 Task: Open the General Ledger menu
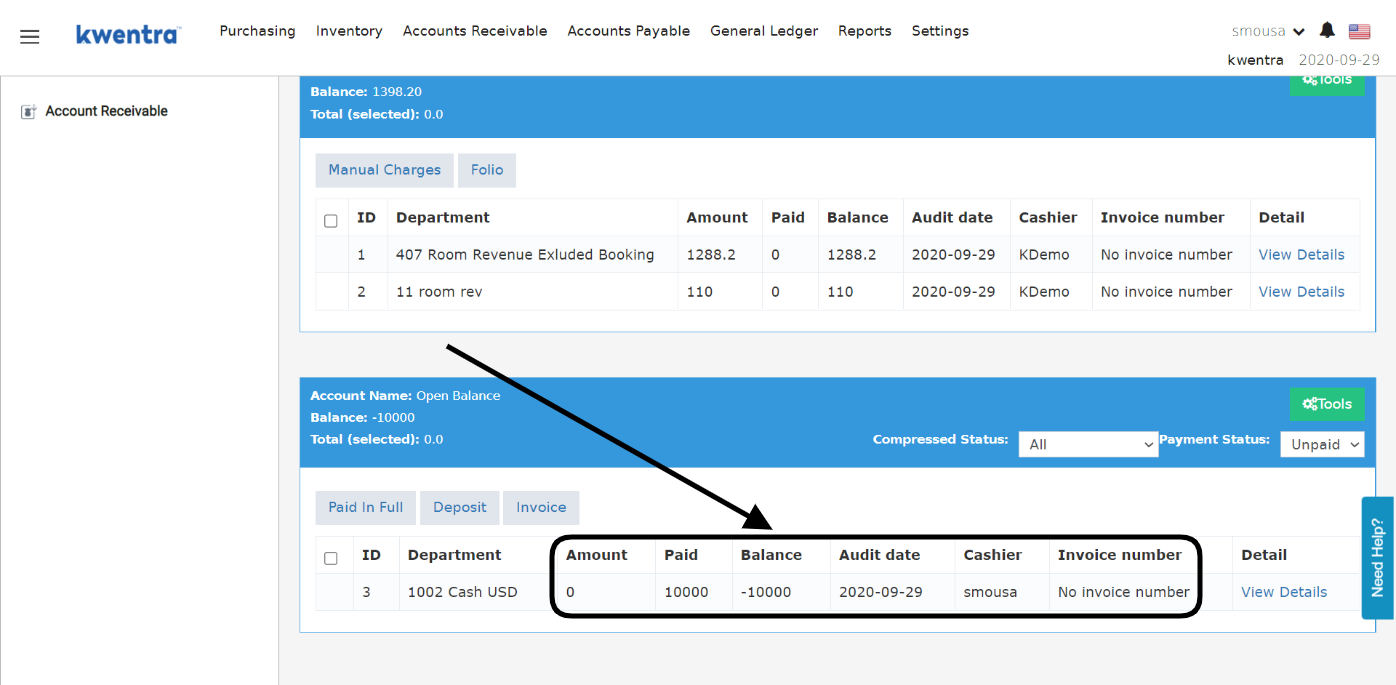pyautogui.click(x=764, y=31)
